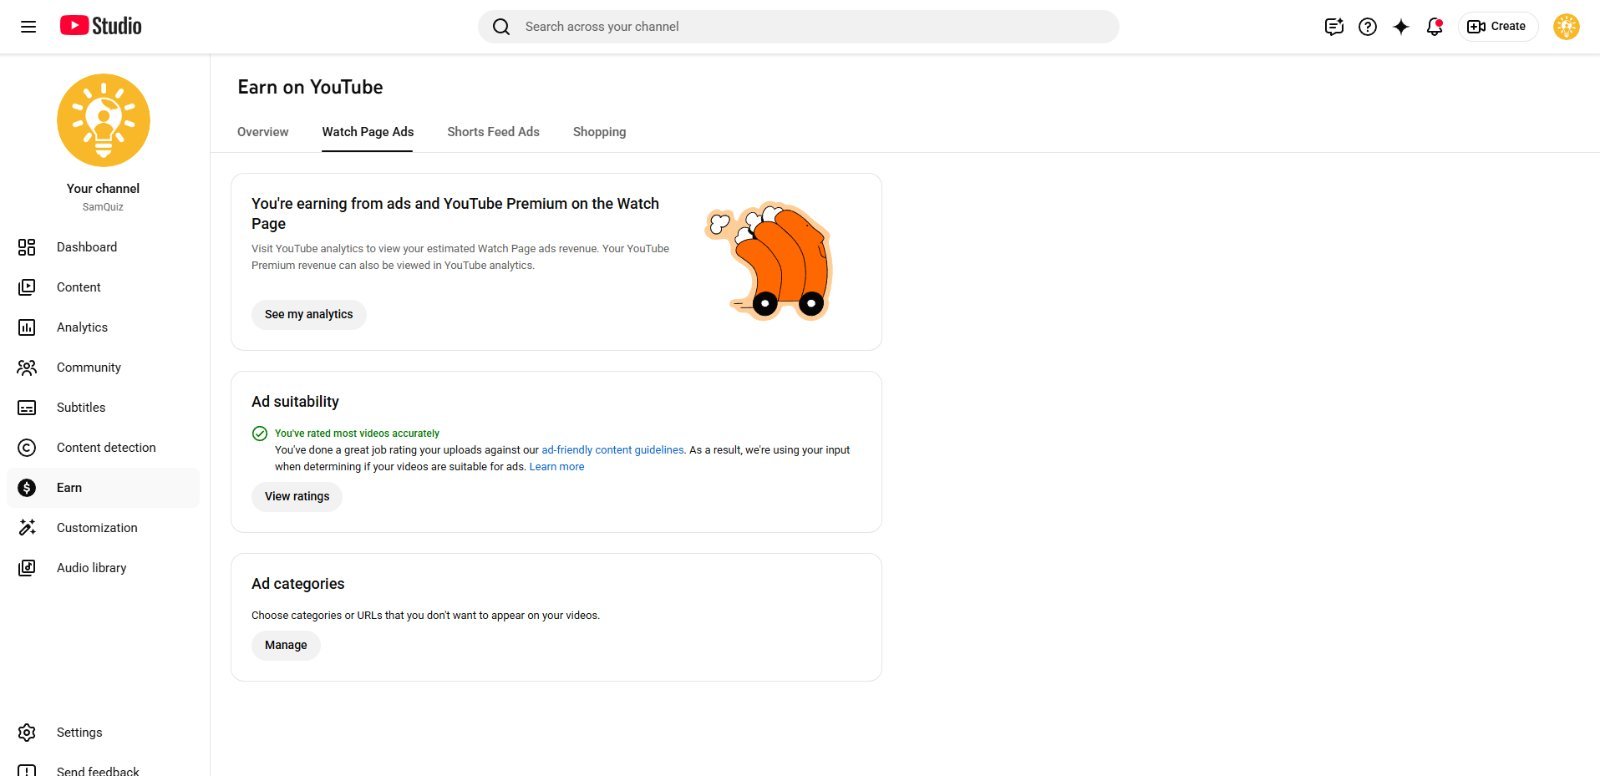Click the SamQuiz channel name text

pyautogui.click(x=103, y=207)
